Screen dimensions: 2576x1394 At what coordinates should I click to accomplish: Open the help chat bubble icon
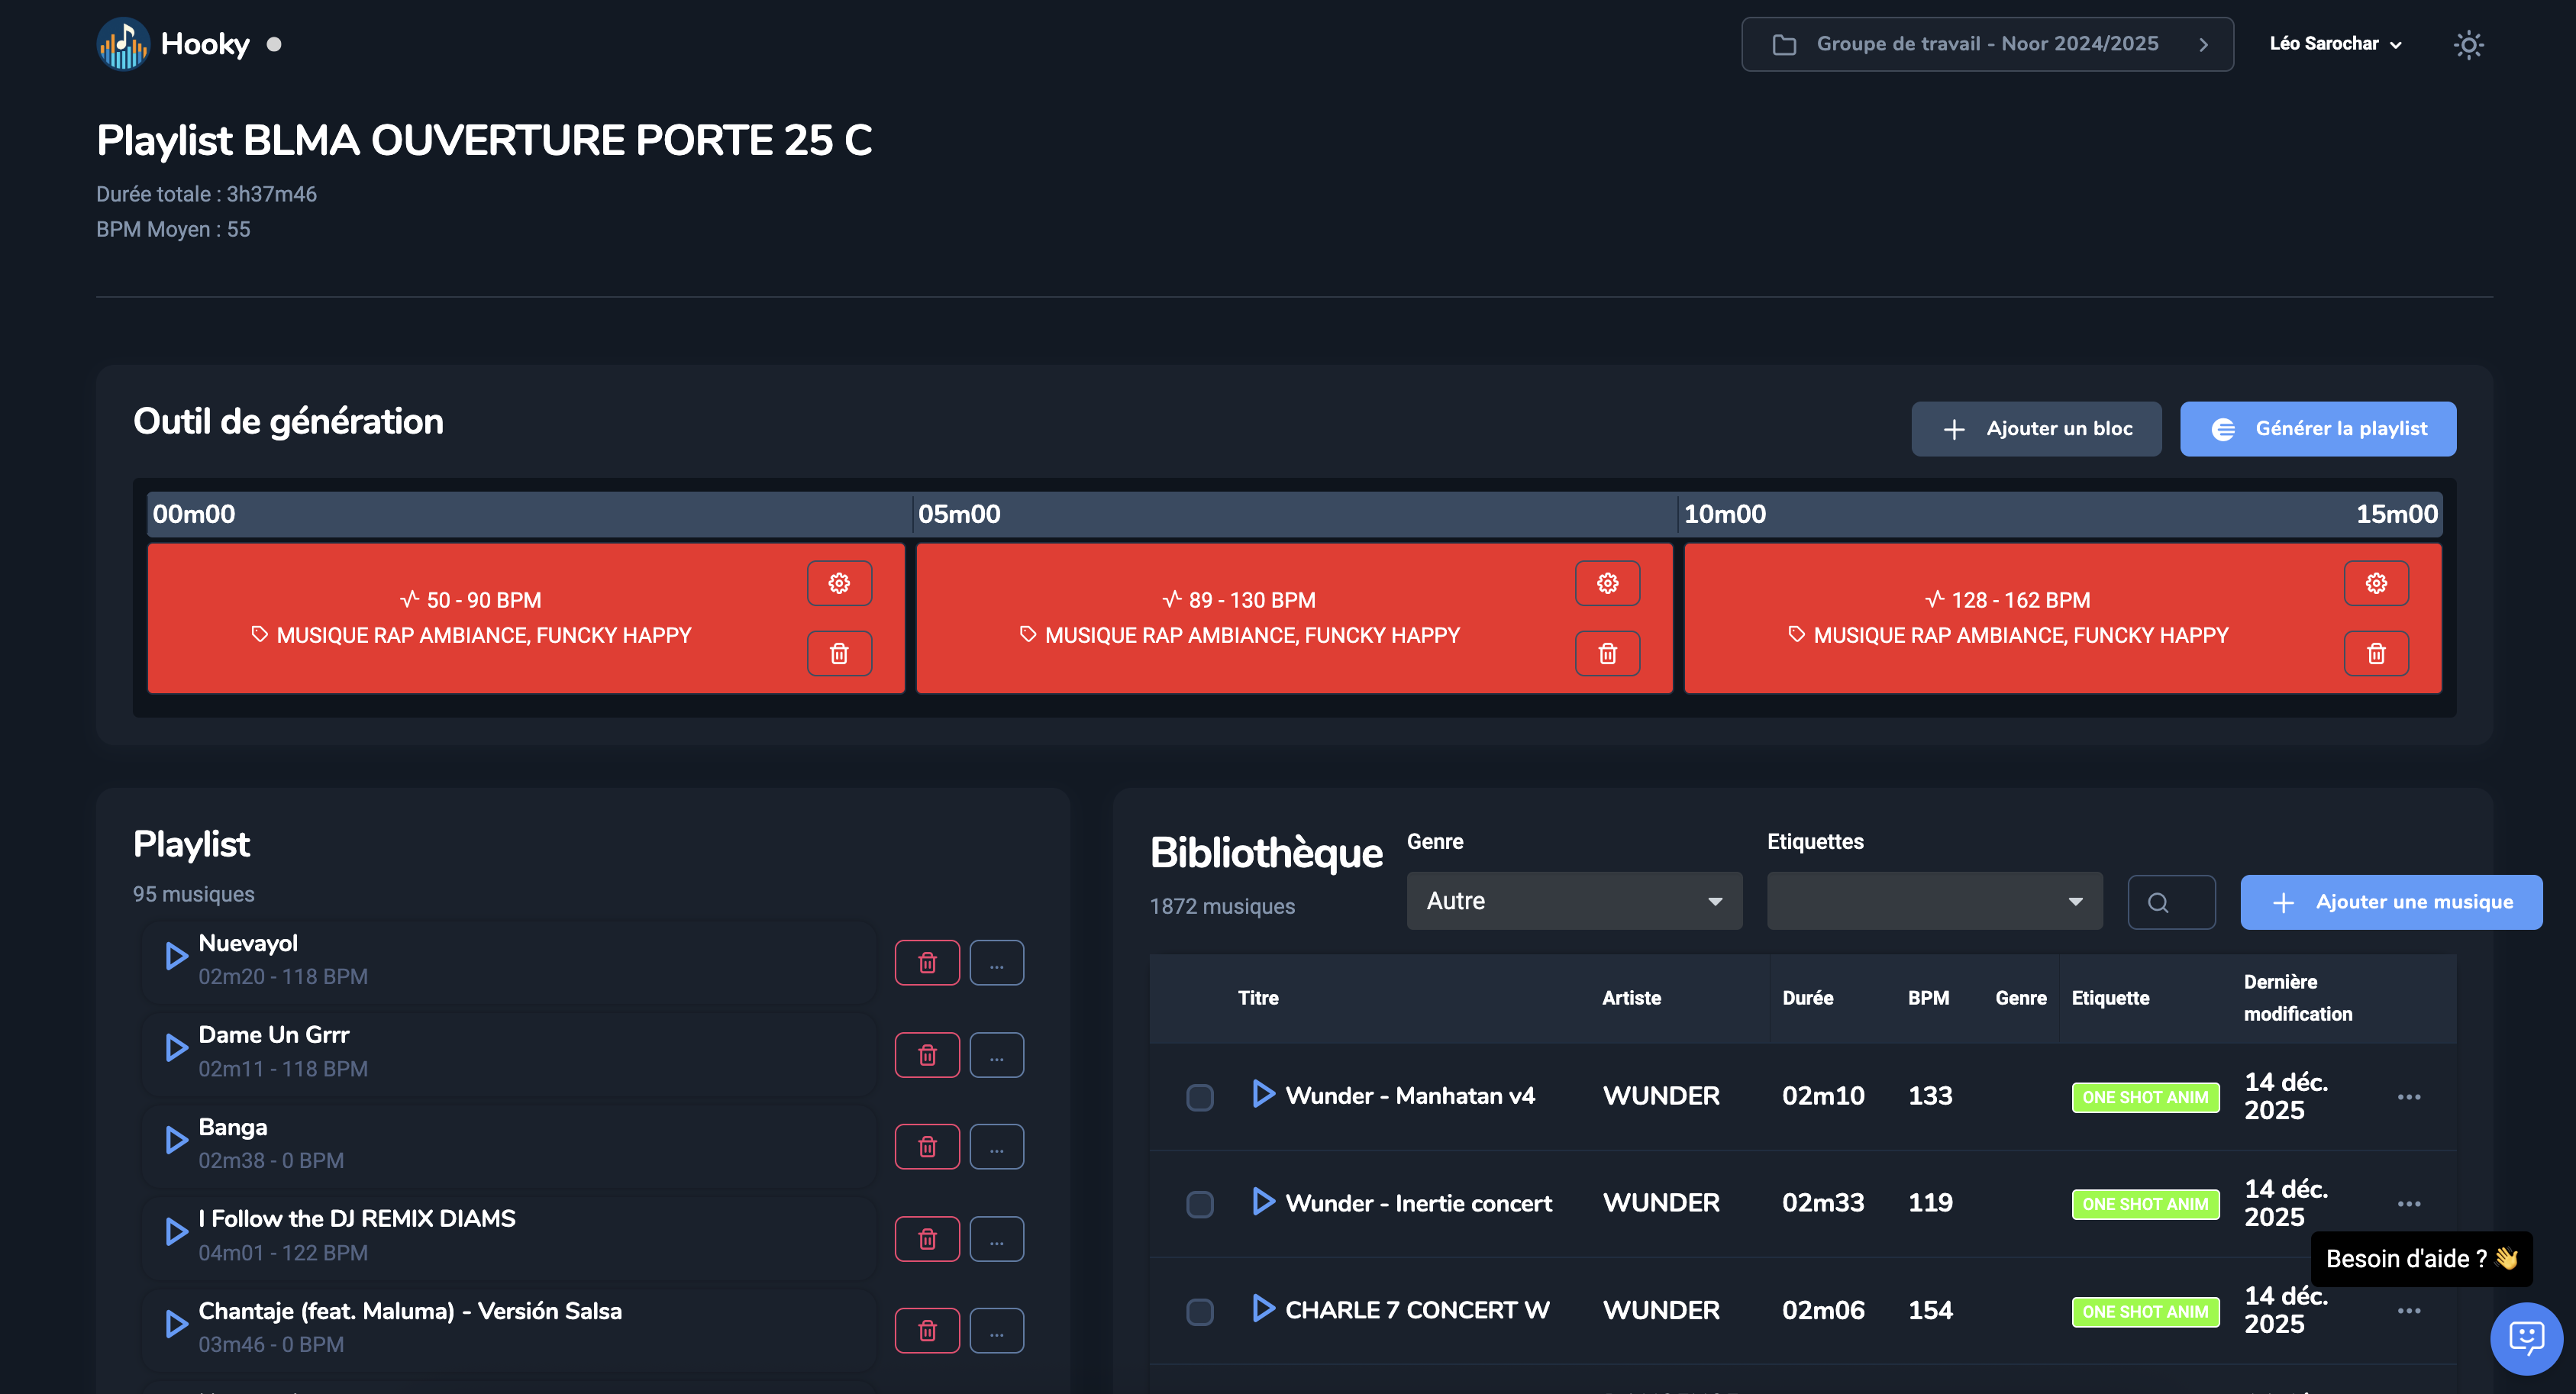coord(2526,1338)
